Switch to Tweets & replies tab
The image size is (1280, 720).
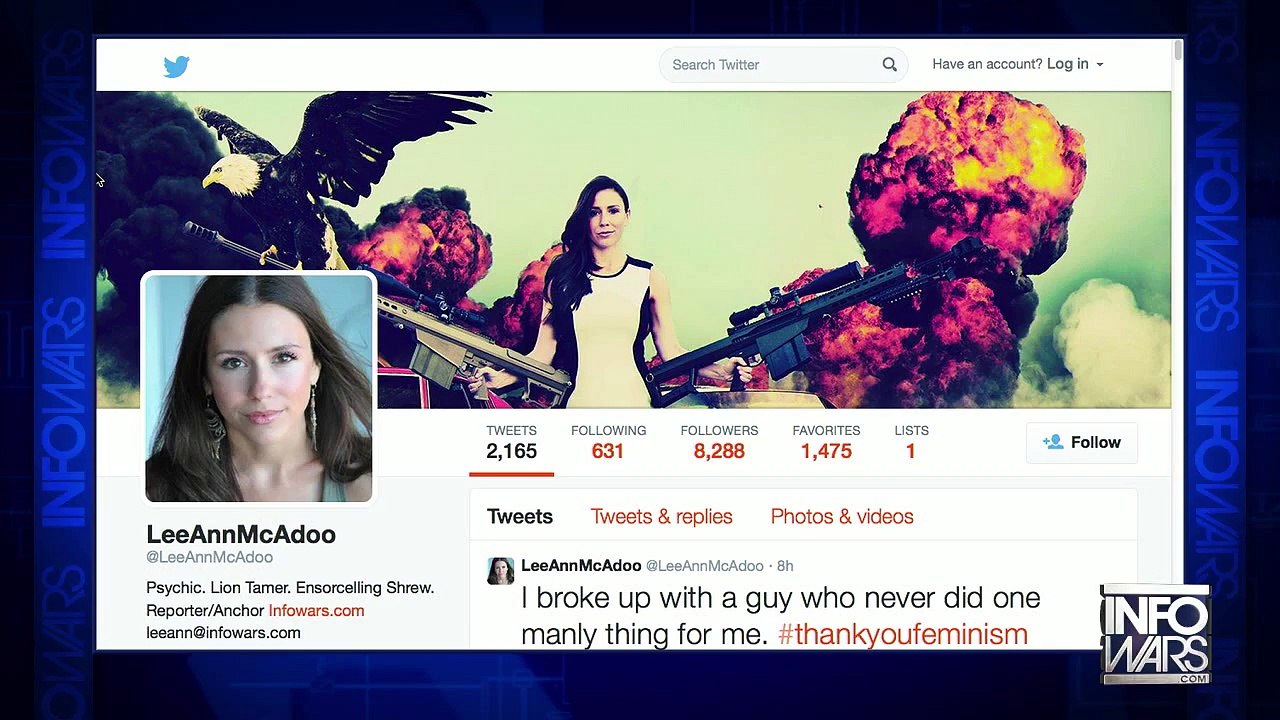661,517
